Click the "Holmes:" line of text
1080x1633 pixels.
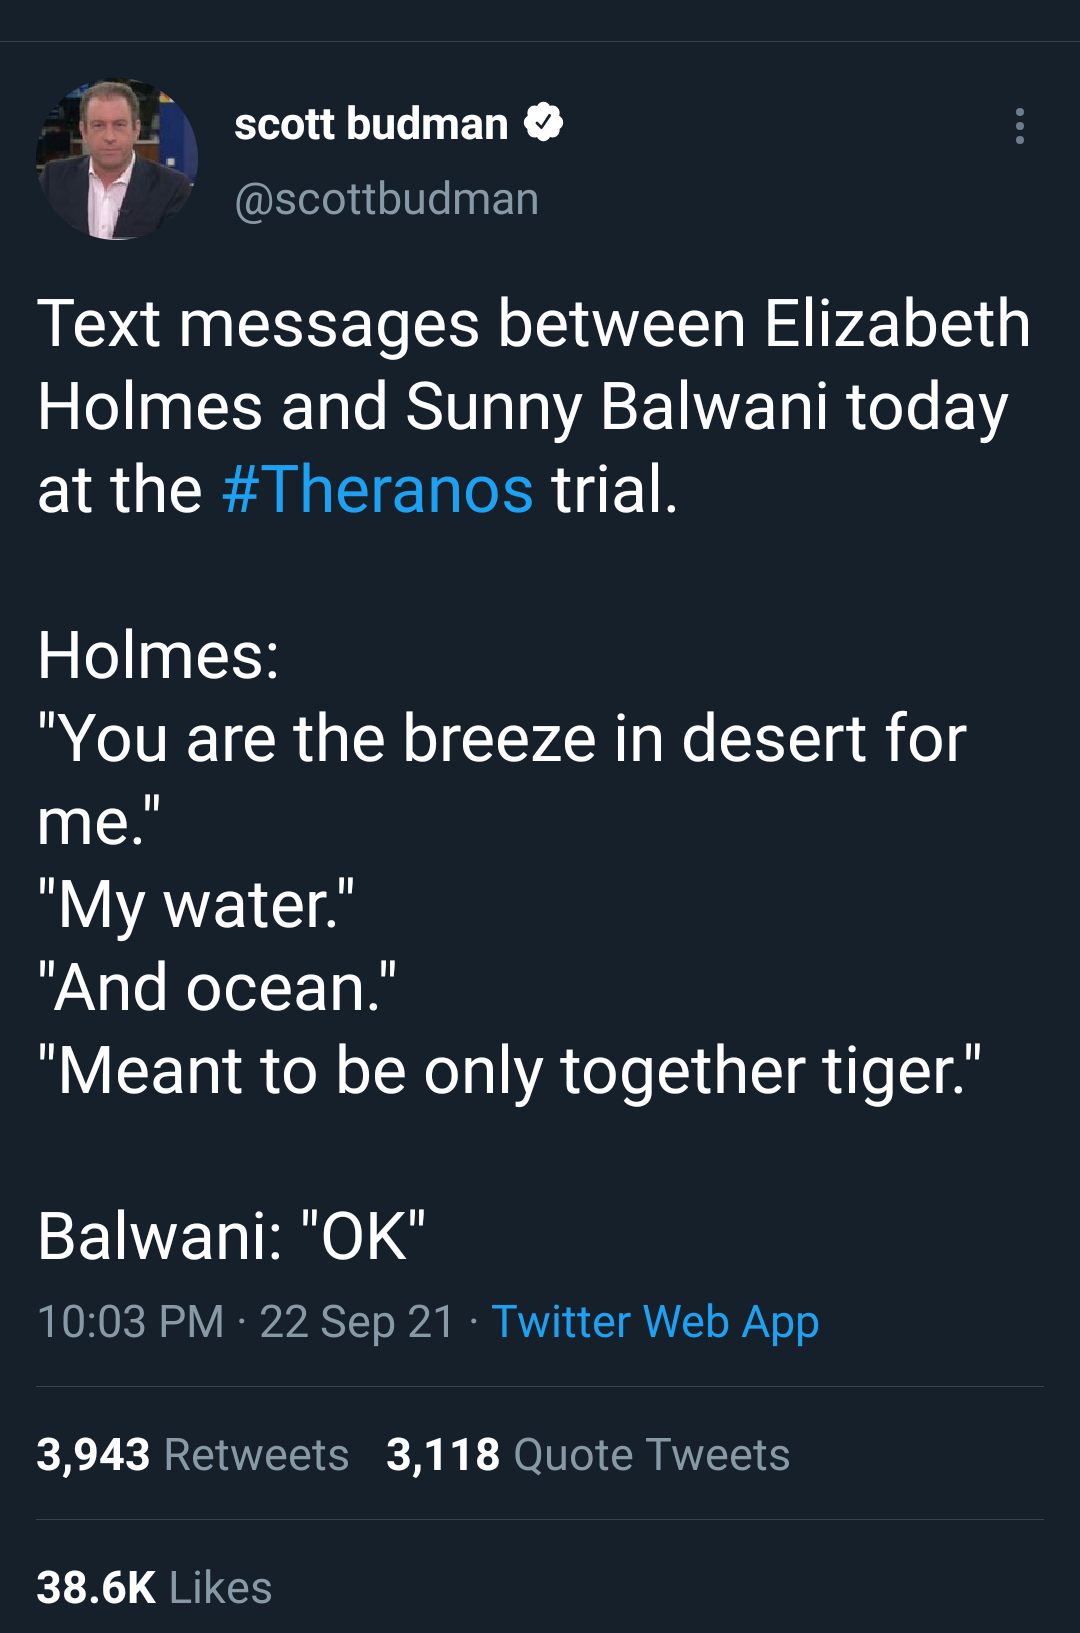pos(158,656)
